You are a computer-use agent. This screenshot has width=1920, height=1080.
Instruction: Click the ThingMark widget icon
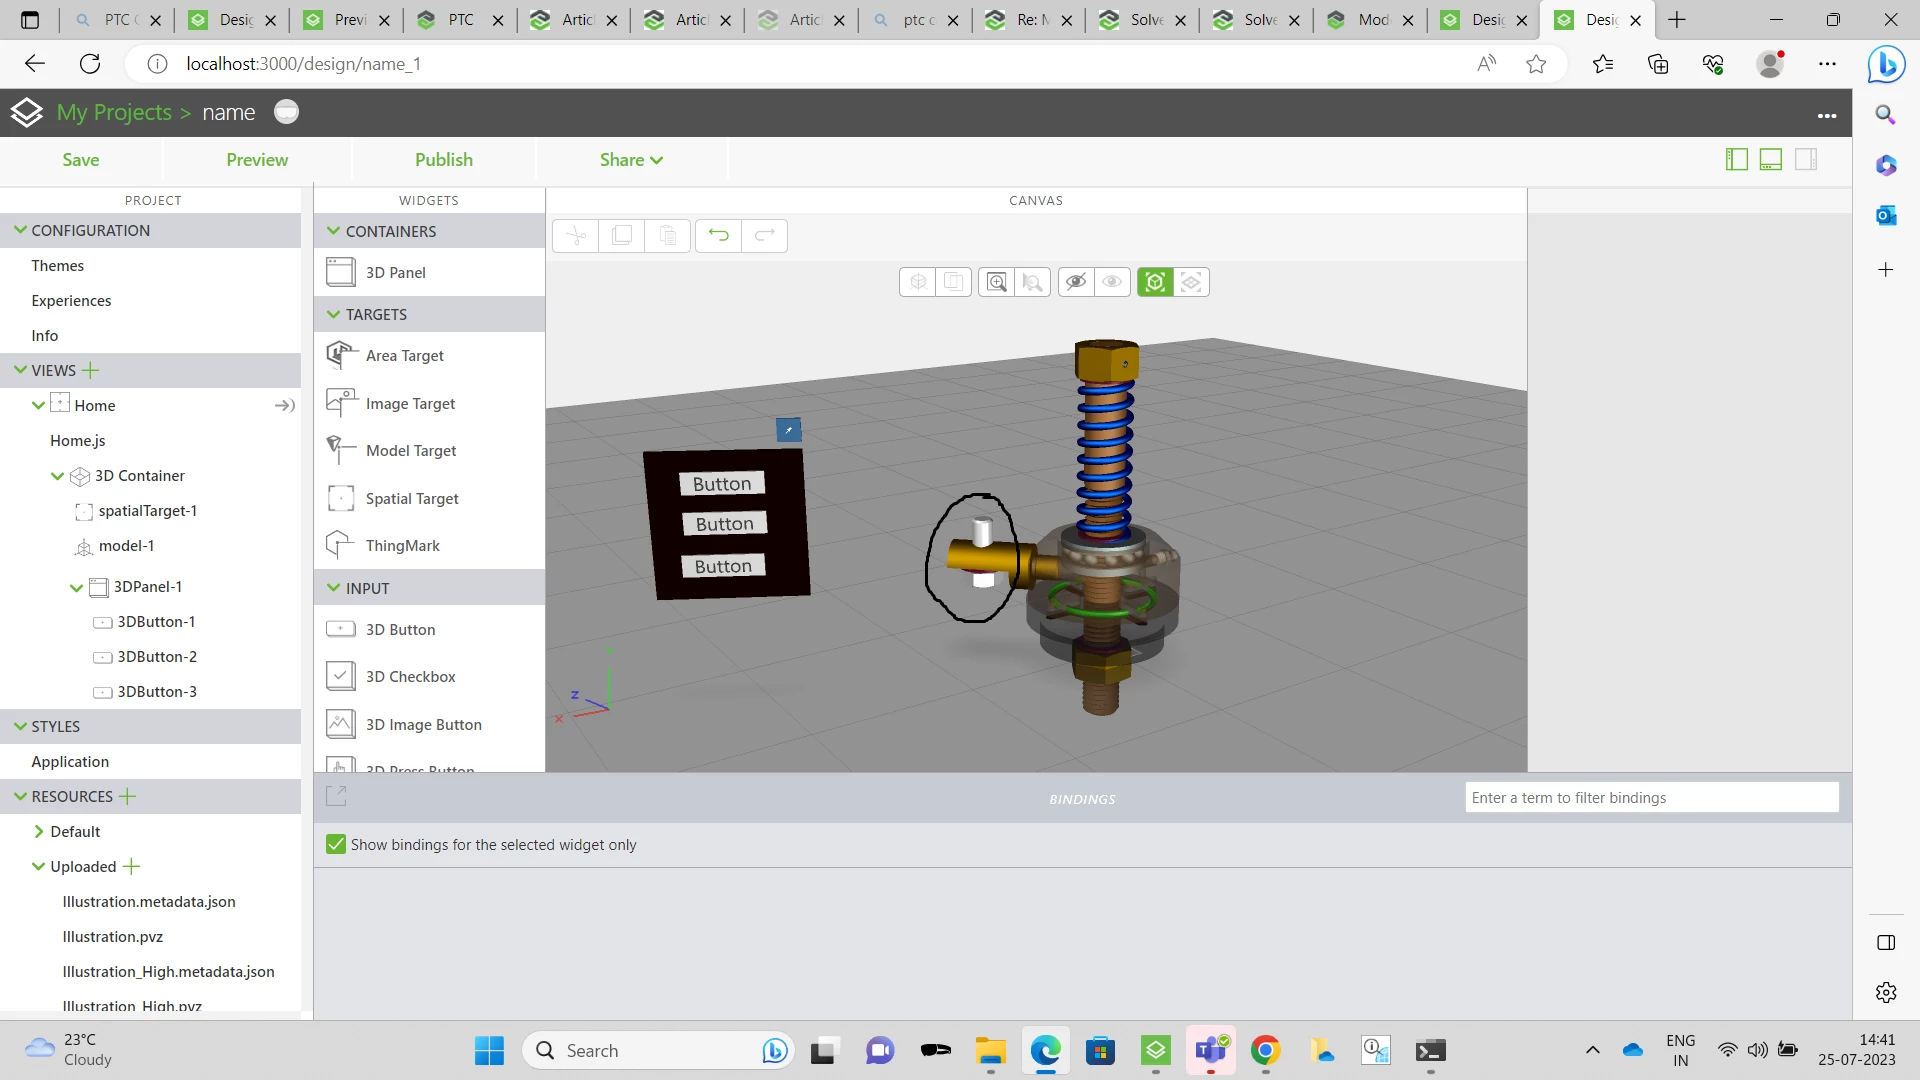(x=341, y=545)
